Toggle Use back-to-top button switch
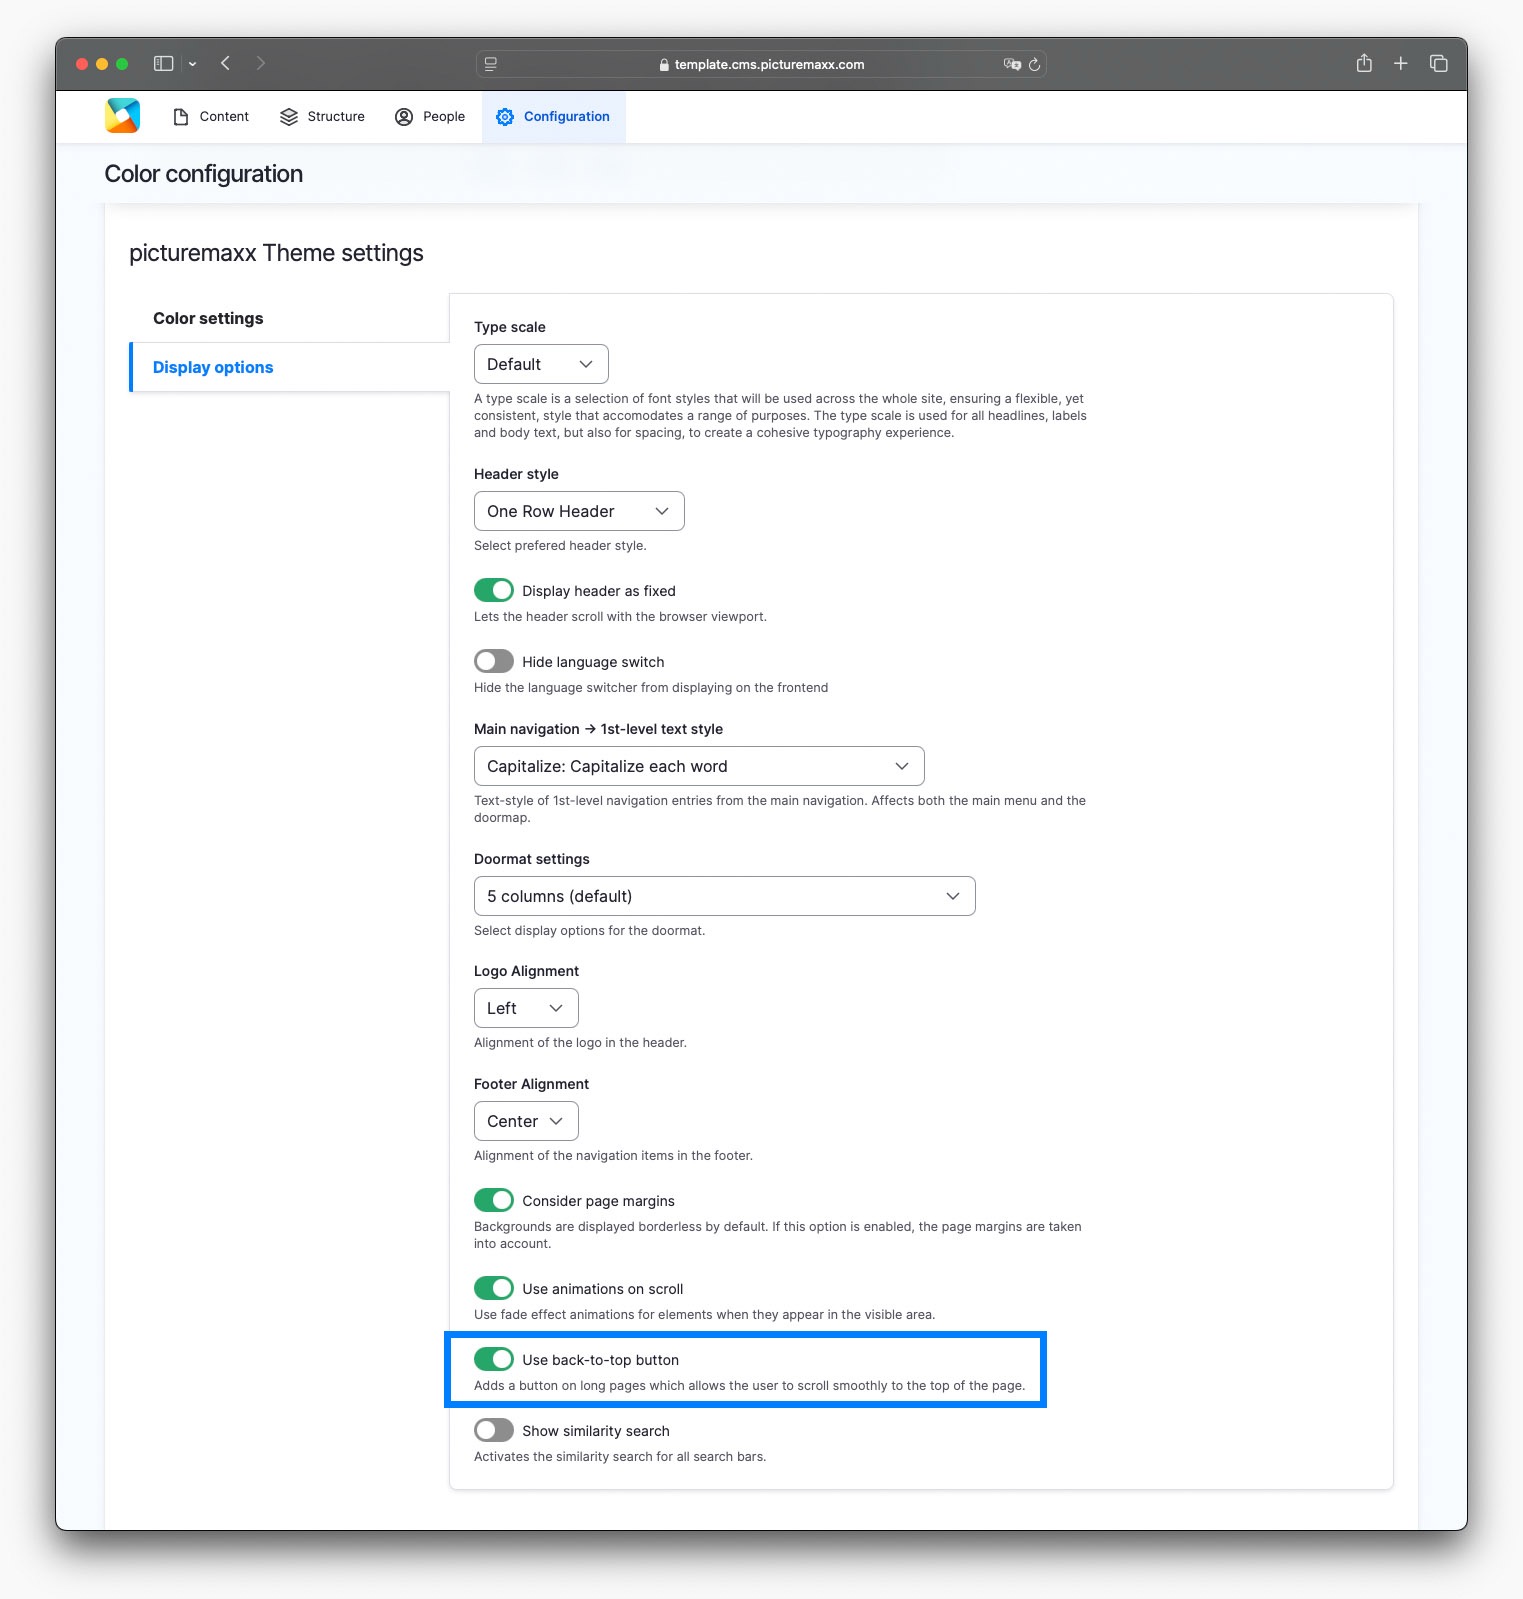The image size is (1523, 1599). pos(494,1359)
